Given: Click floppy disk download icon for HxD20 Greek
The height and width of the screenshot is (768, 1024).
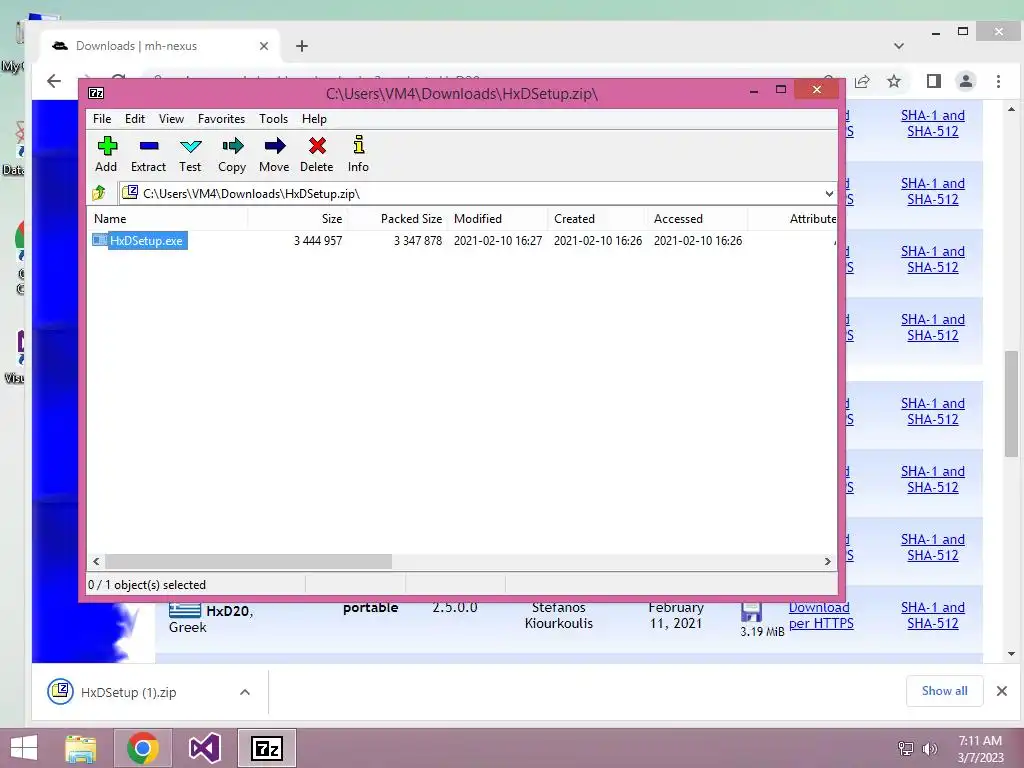Looking at the screenshot, I should (x=751, y=612).
